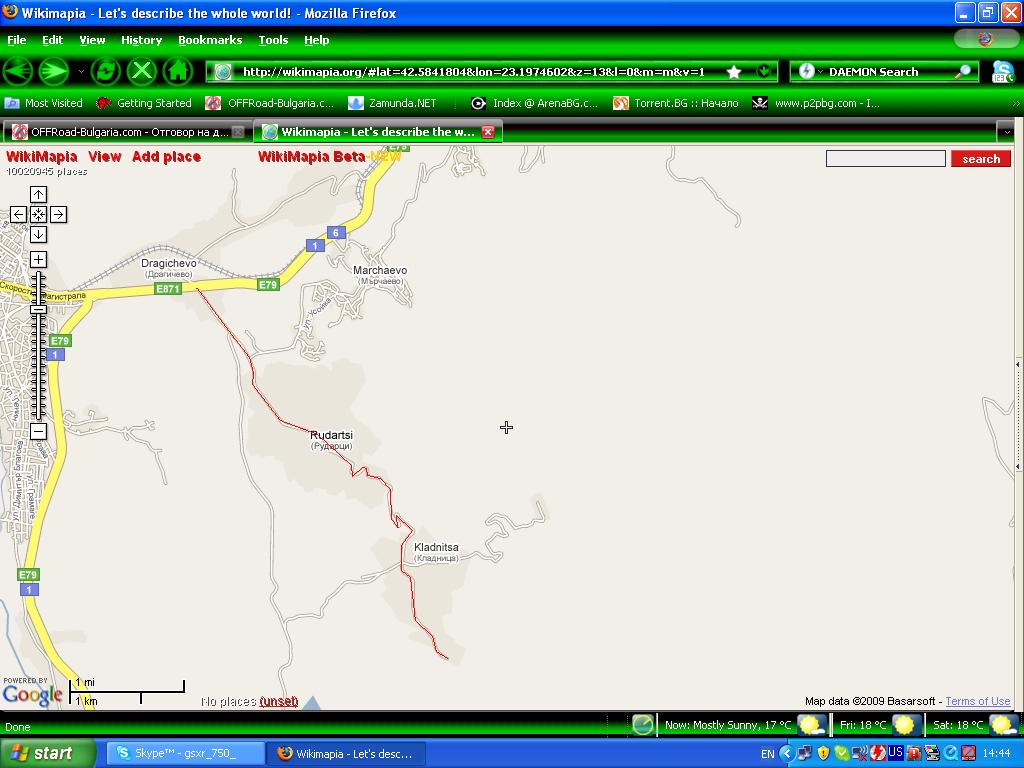Click the (unset) link near No places
The height and width of the screenshot is (768, 1024).
click(x=279, y=701)
